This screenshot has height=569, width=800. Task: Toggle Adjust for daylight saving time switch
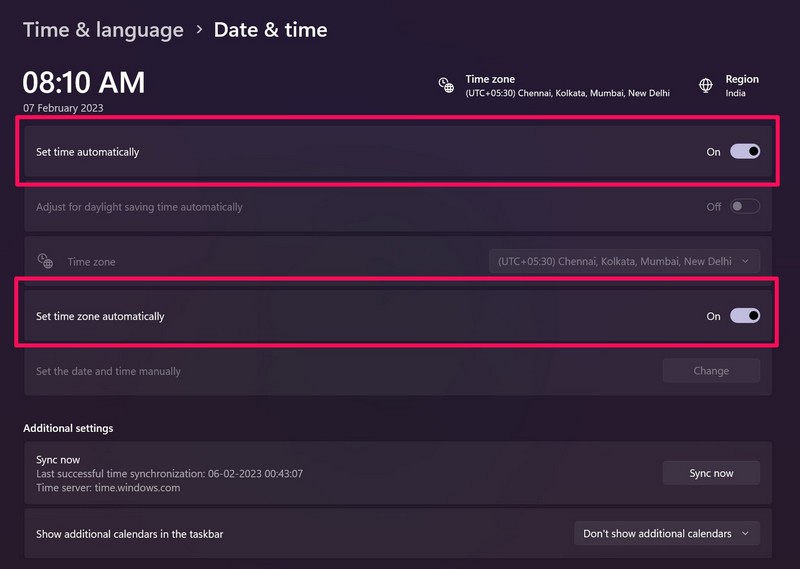(x=745, y=207)
